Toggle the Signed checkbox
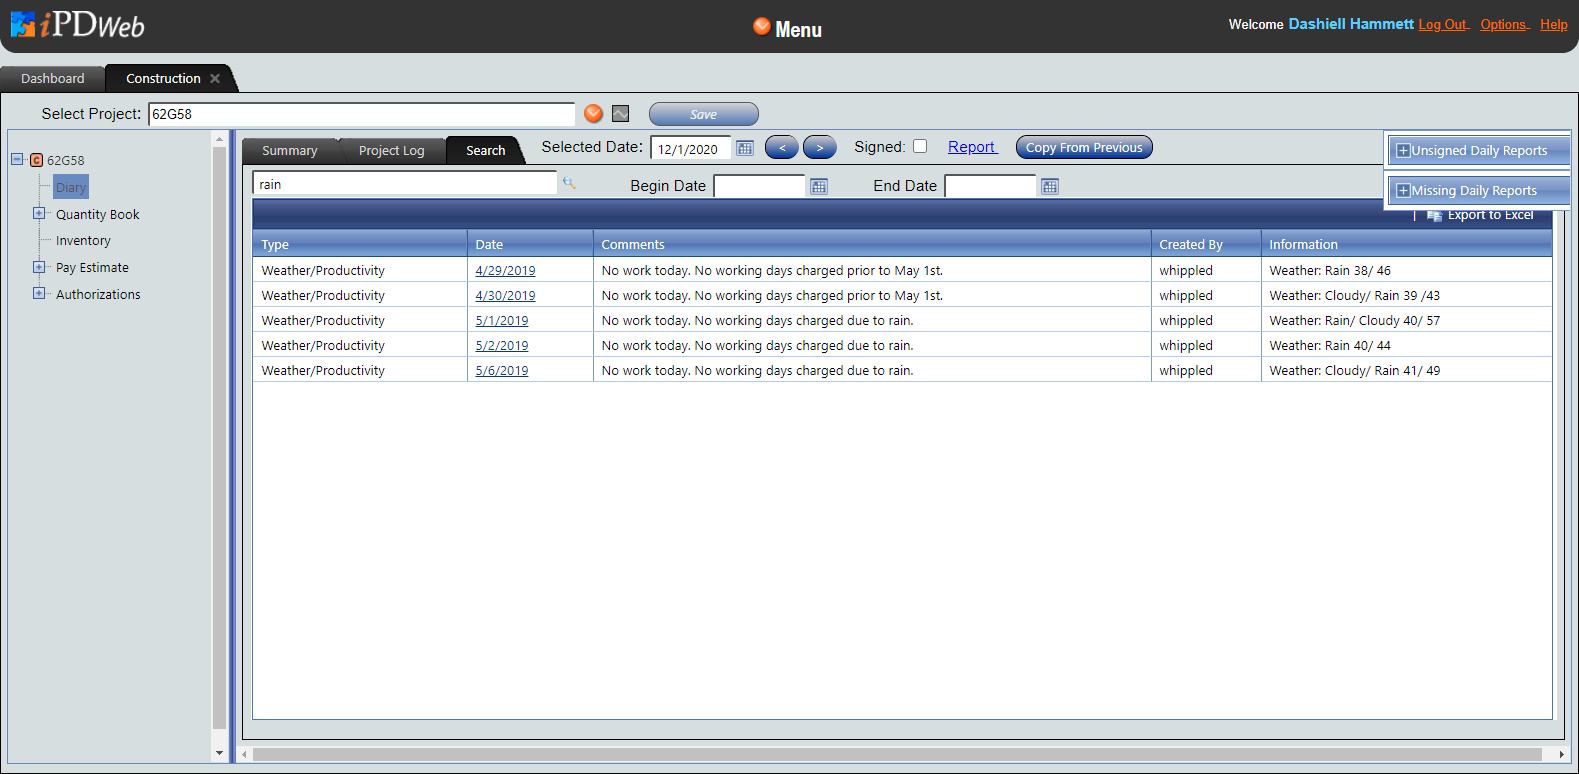Screen dimensions: 1579x774 [x=920, y=146]
